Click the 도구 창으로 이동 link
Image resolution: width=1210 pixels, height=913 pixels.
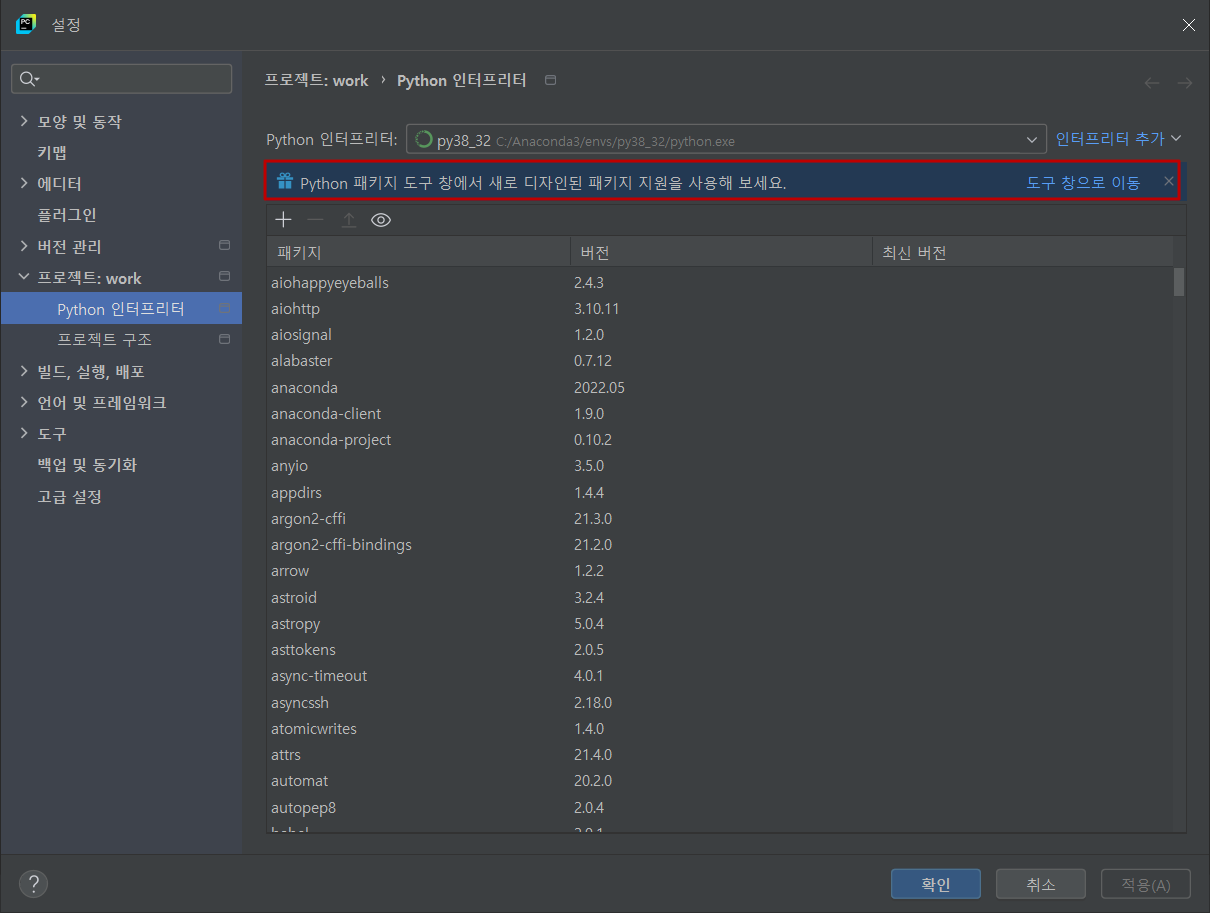pyautogui.click(x=1083, y=182)
